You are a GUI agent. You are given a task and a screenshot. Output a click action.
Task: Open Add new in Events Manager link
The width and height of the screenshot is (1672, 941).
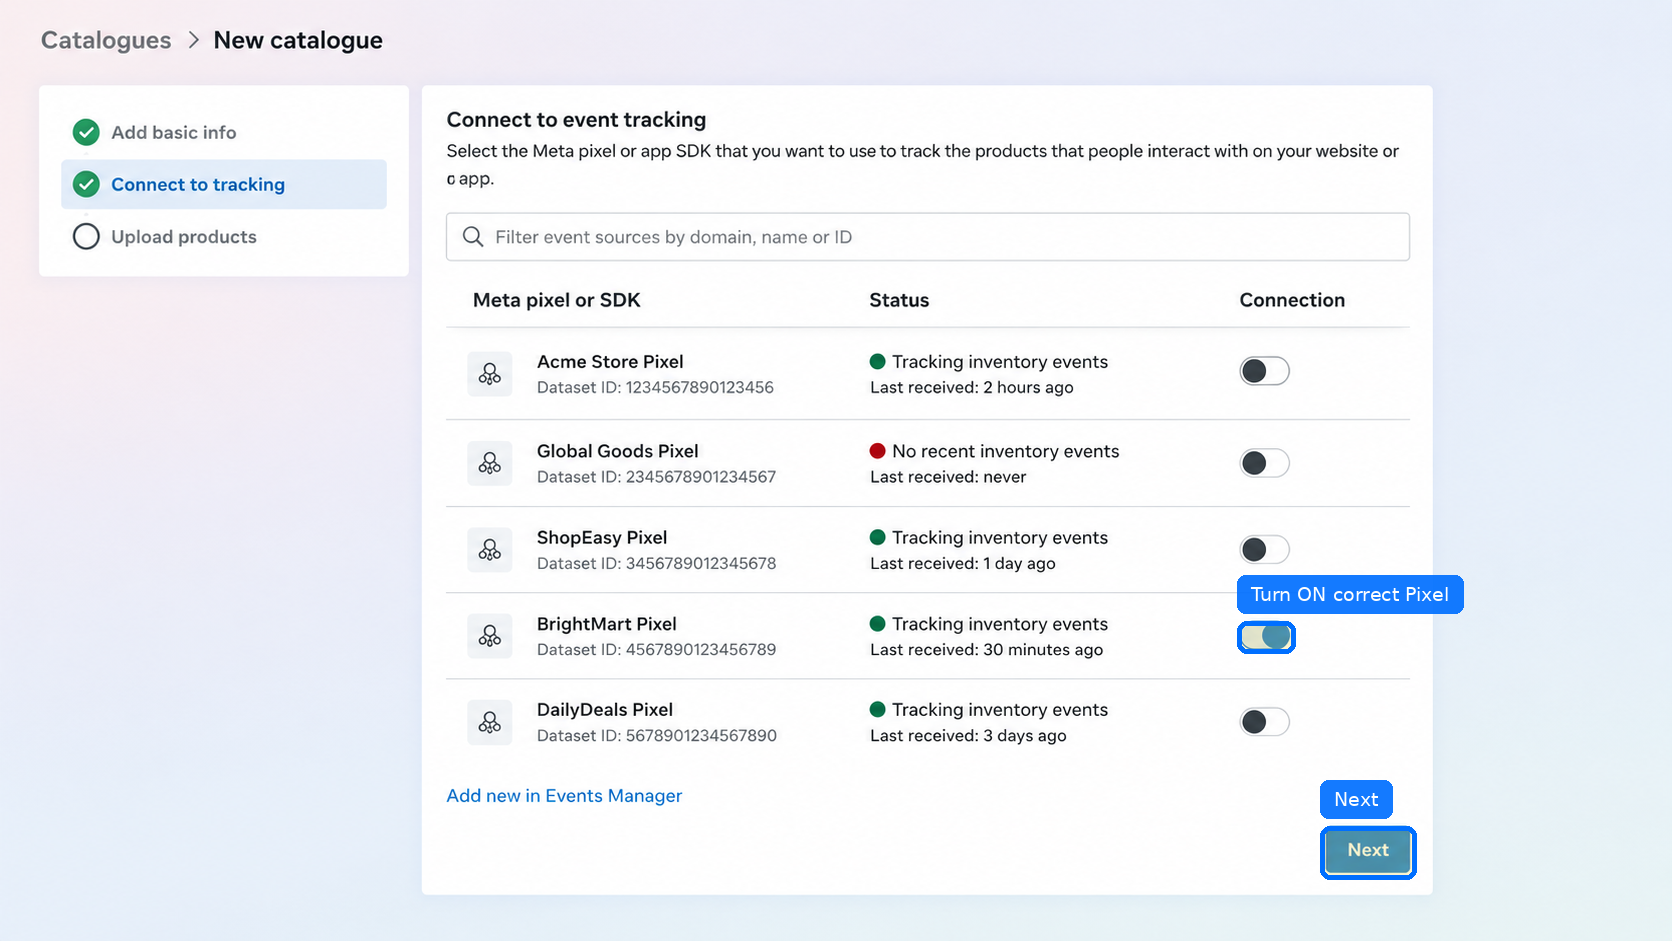pyautogui.click(x=564, y=796)
